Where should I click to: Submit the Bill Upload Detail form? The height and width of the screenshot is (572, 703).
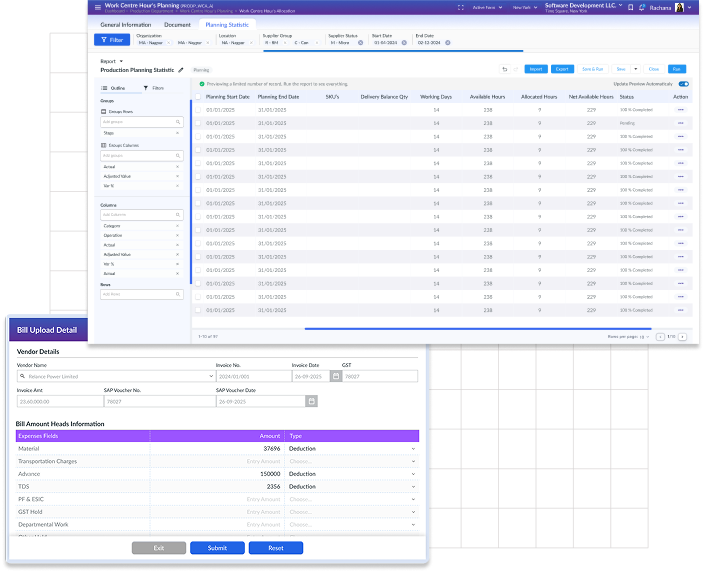point(217,548)
